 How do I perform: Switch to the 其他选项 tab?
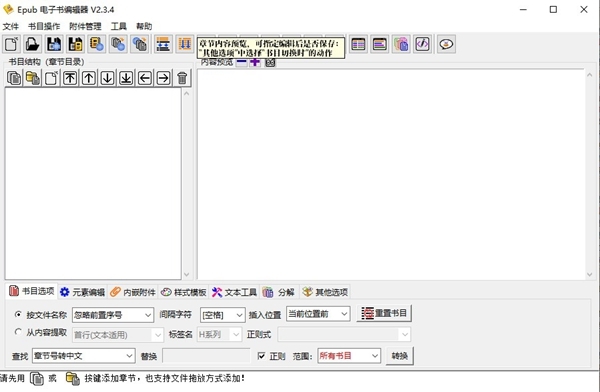click(325, 292)
